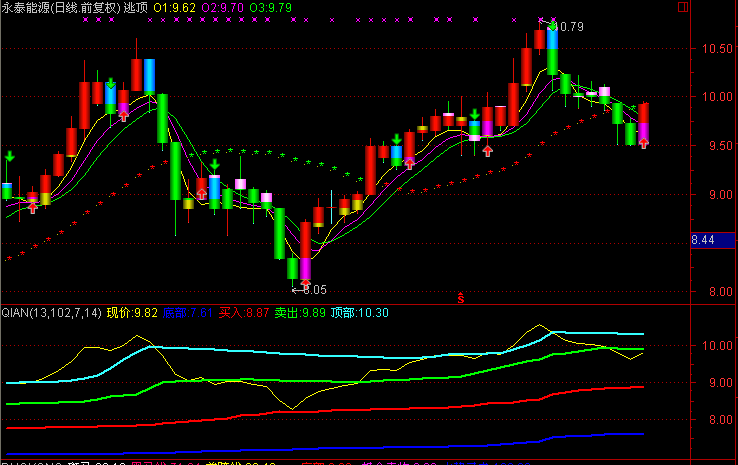This screenshot has width=738, height=465.
Task: Click the 顶部:10.30 readout
Action: pos(359,313)
